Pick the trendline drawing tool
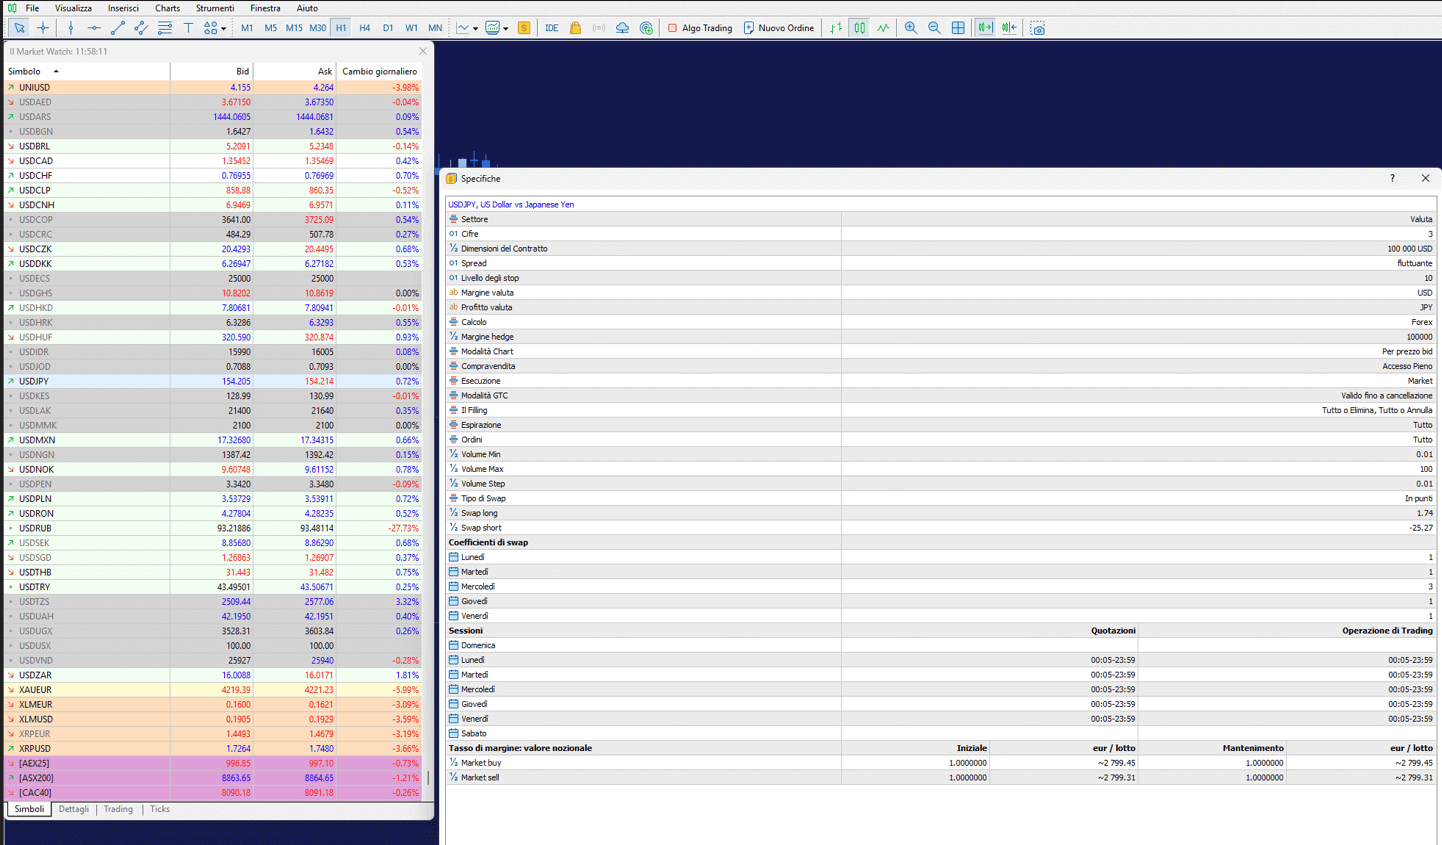This screenshot has height=845, width=1442. pyautogui.click(x=118, y=28)
